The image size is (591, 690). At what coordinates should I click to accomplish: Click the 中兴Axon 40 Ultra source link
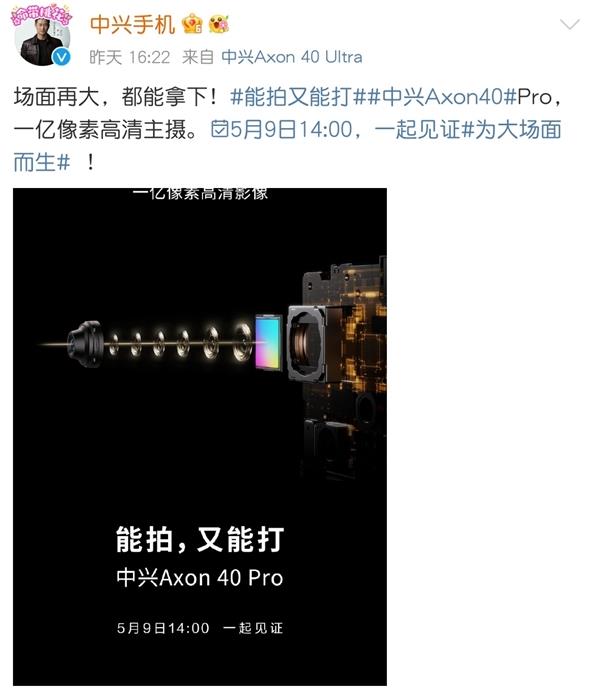pyautogui.click(x=292, y=57)
